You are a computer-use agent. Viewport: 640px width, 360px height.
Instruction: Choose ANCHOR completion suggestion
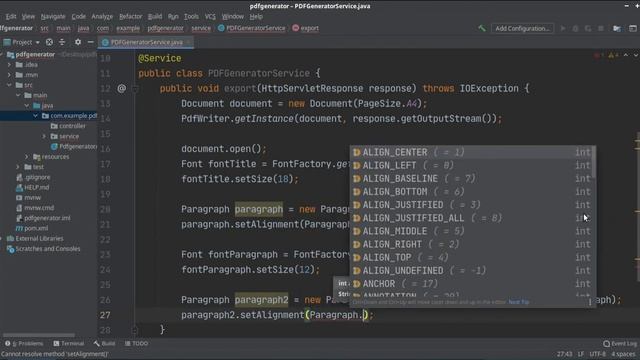click(472, 284)
